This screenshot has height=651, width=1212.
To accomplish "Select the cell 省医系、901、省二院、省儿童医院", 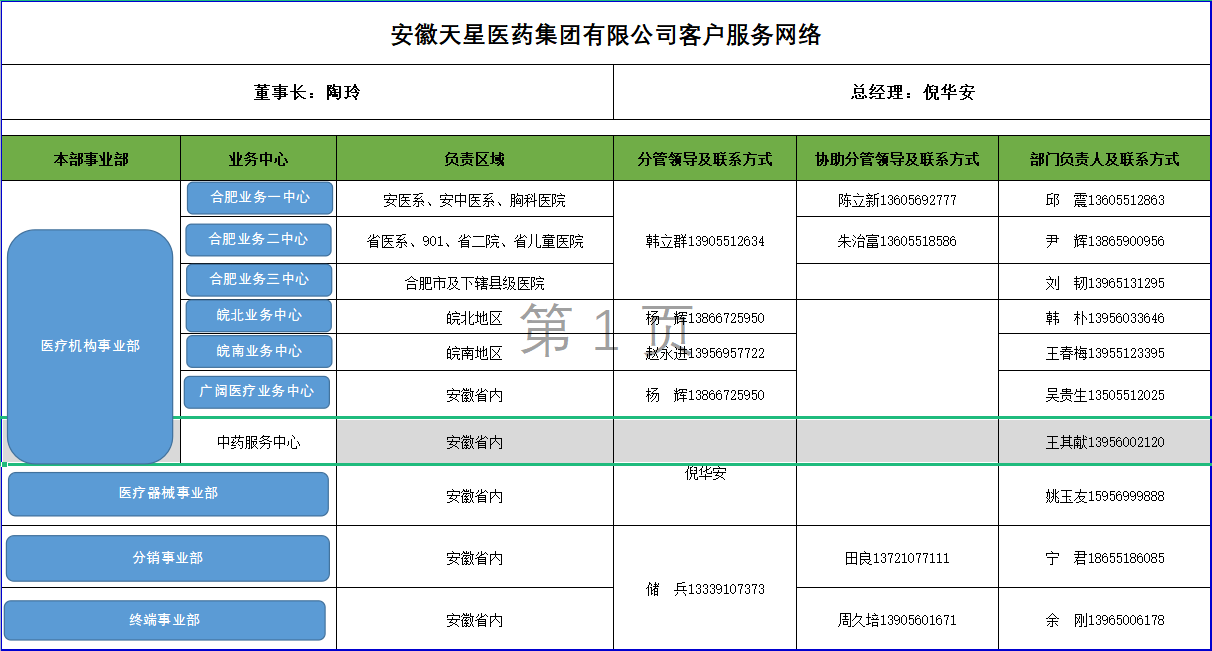I will (475, 241).
